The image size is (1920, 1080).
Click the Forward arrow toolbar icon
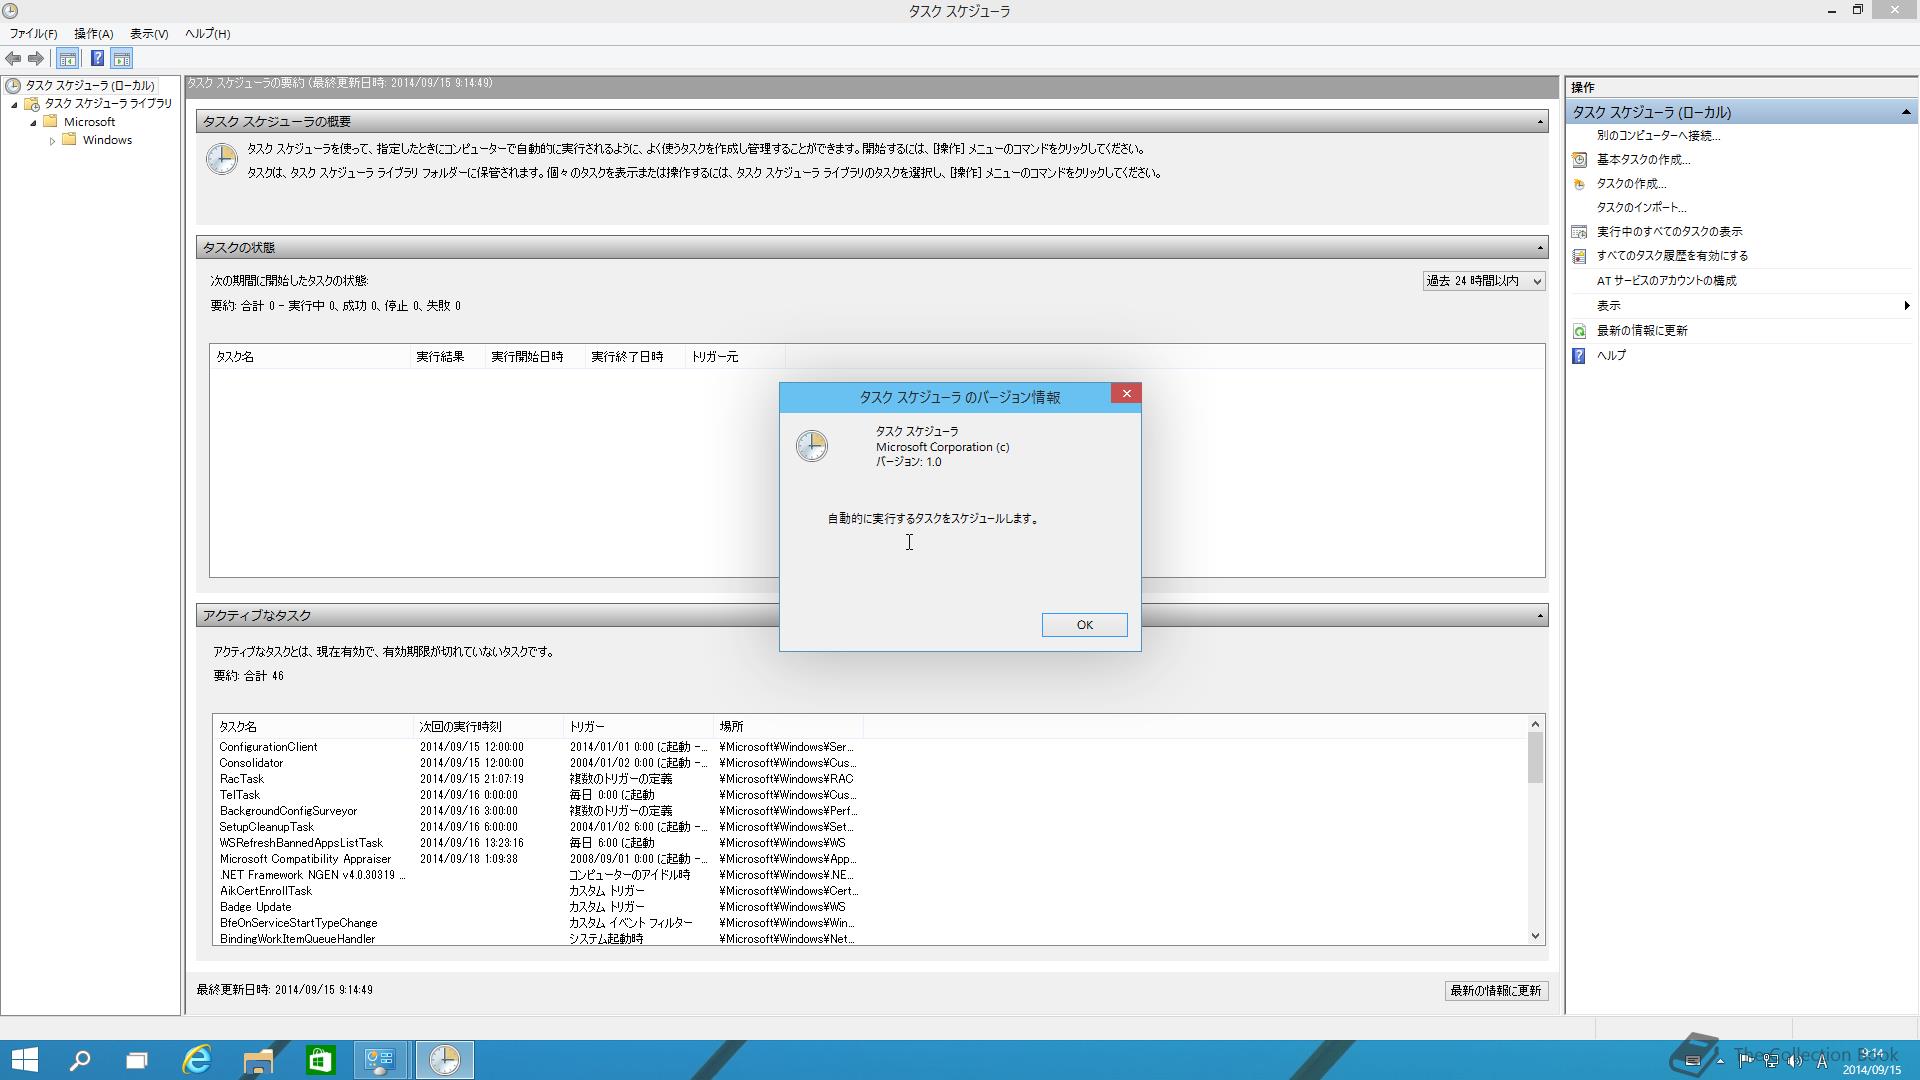(x=36, y=58)
